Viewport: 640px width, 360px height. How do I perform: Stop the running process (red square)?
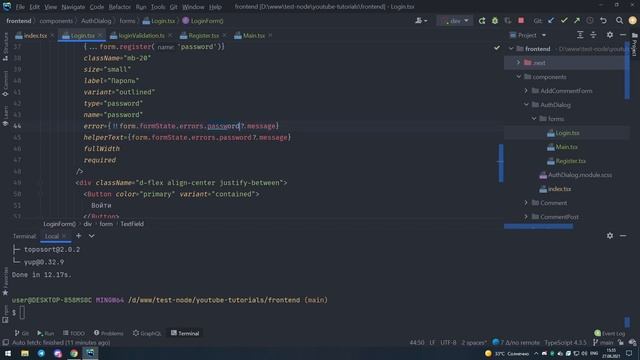tap(521, 20)
